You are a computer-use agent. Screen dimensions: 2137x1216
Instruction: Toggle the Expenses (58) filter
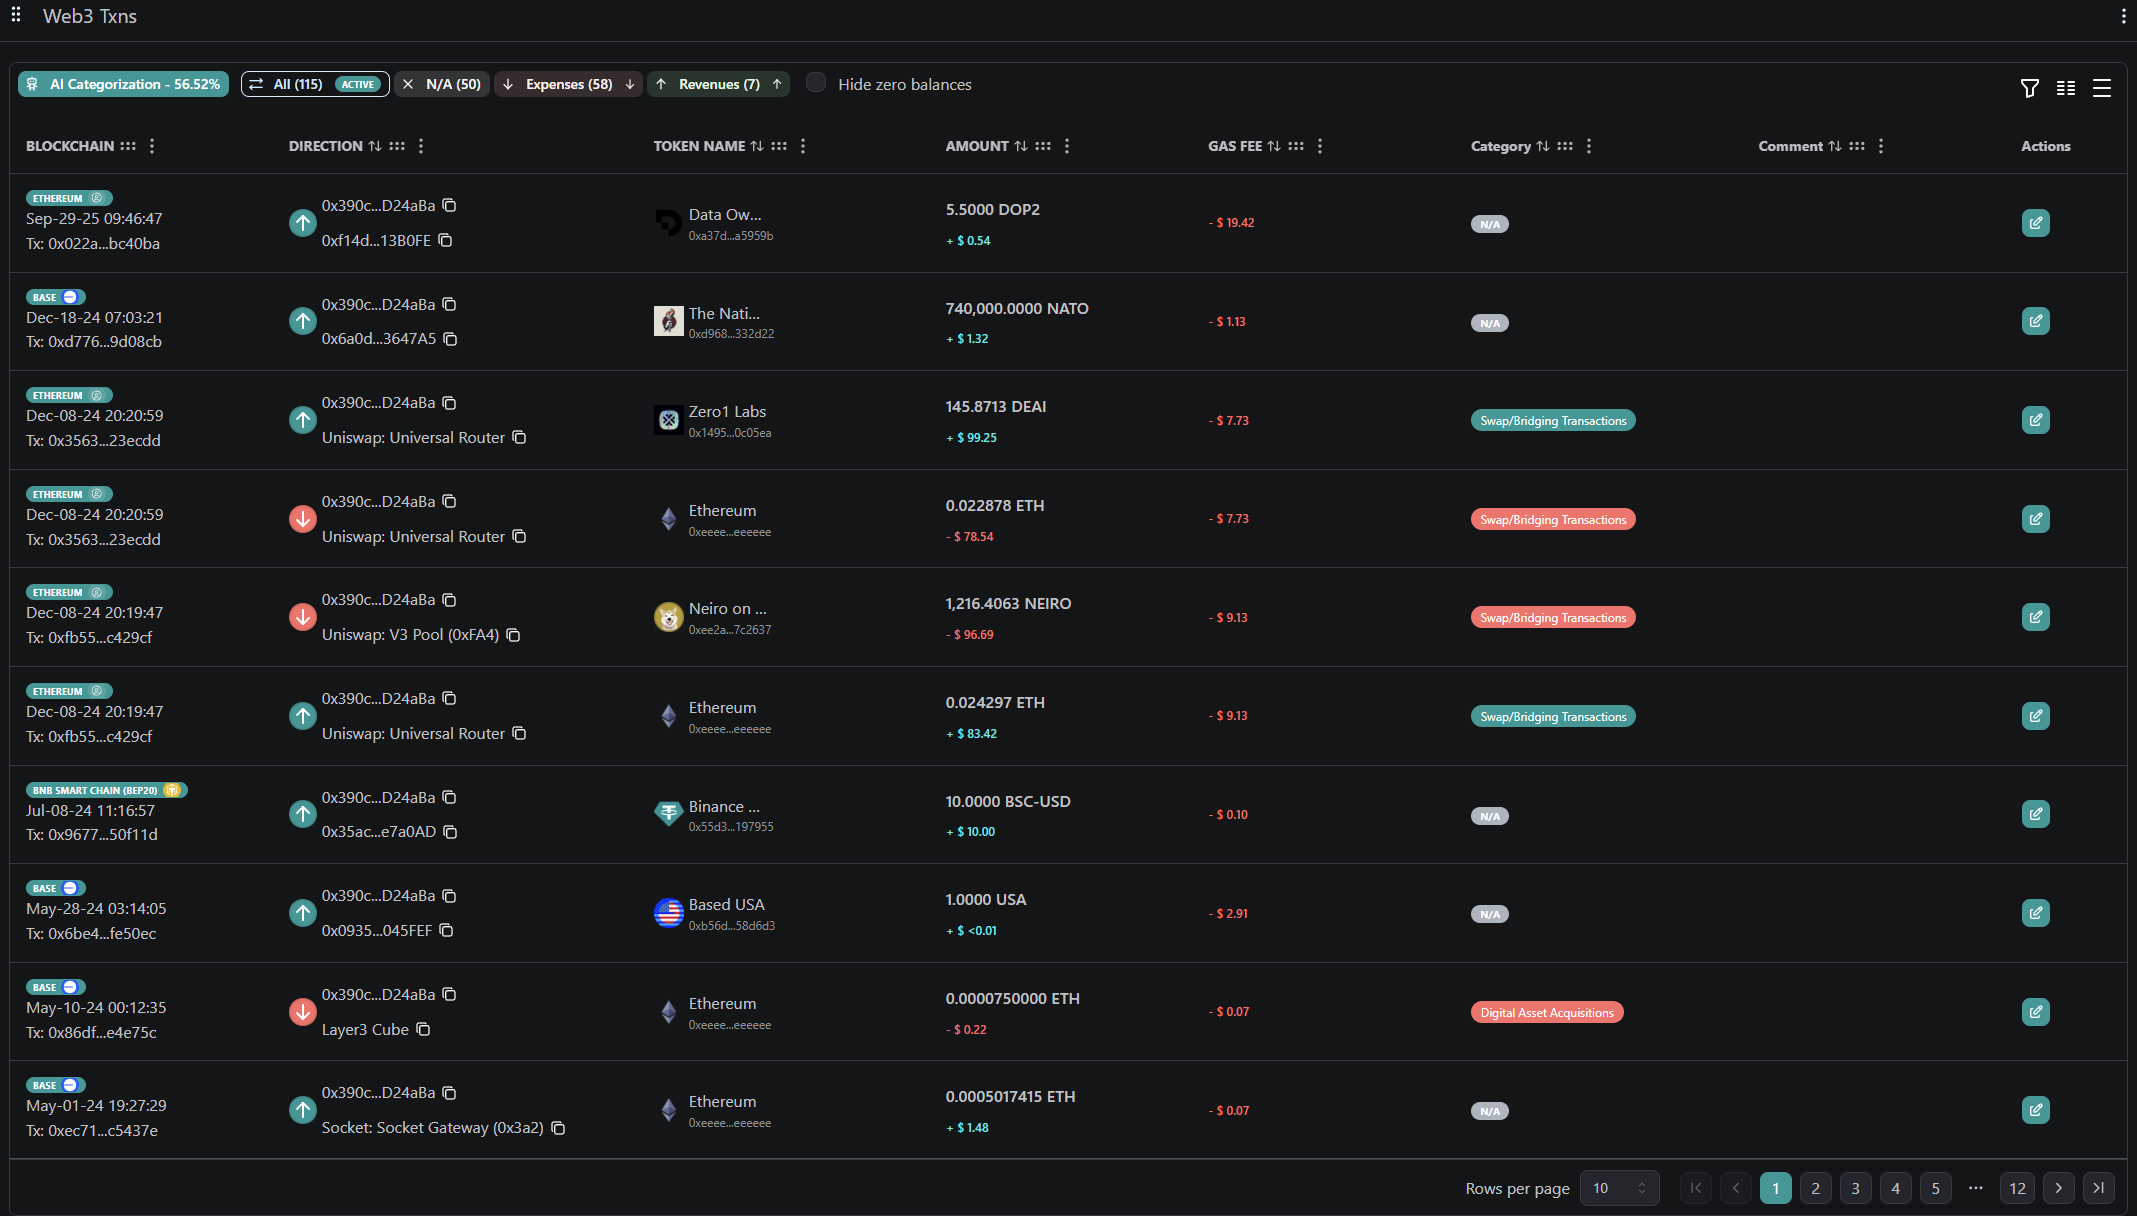click(567, 84)
